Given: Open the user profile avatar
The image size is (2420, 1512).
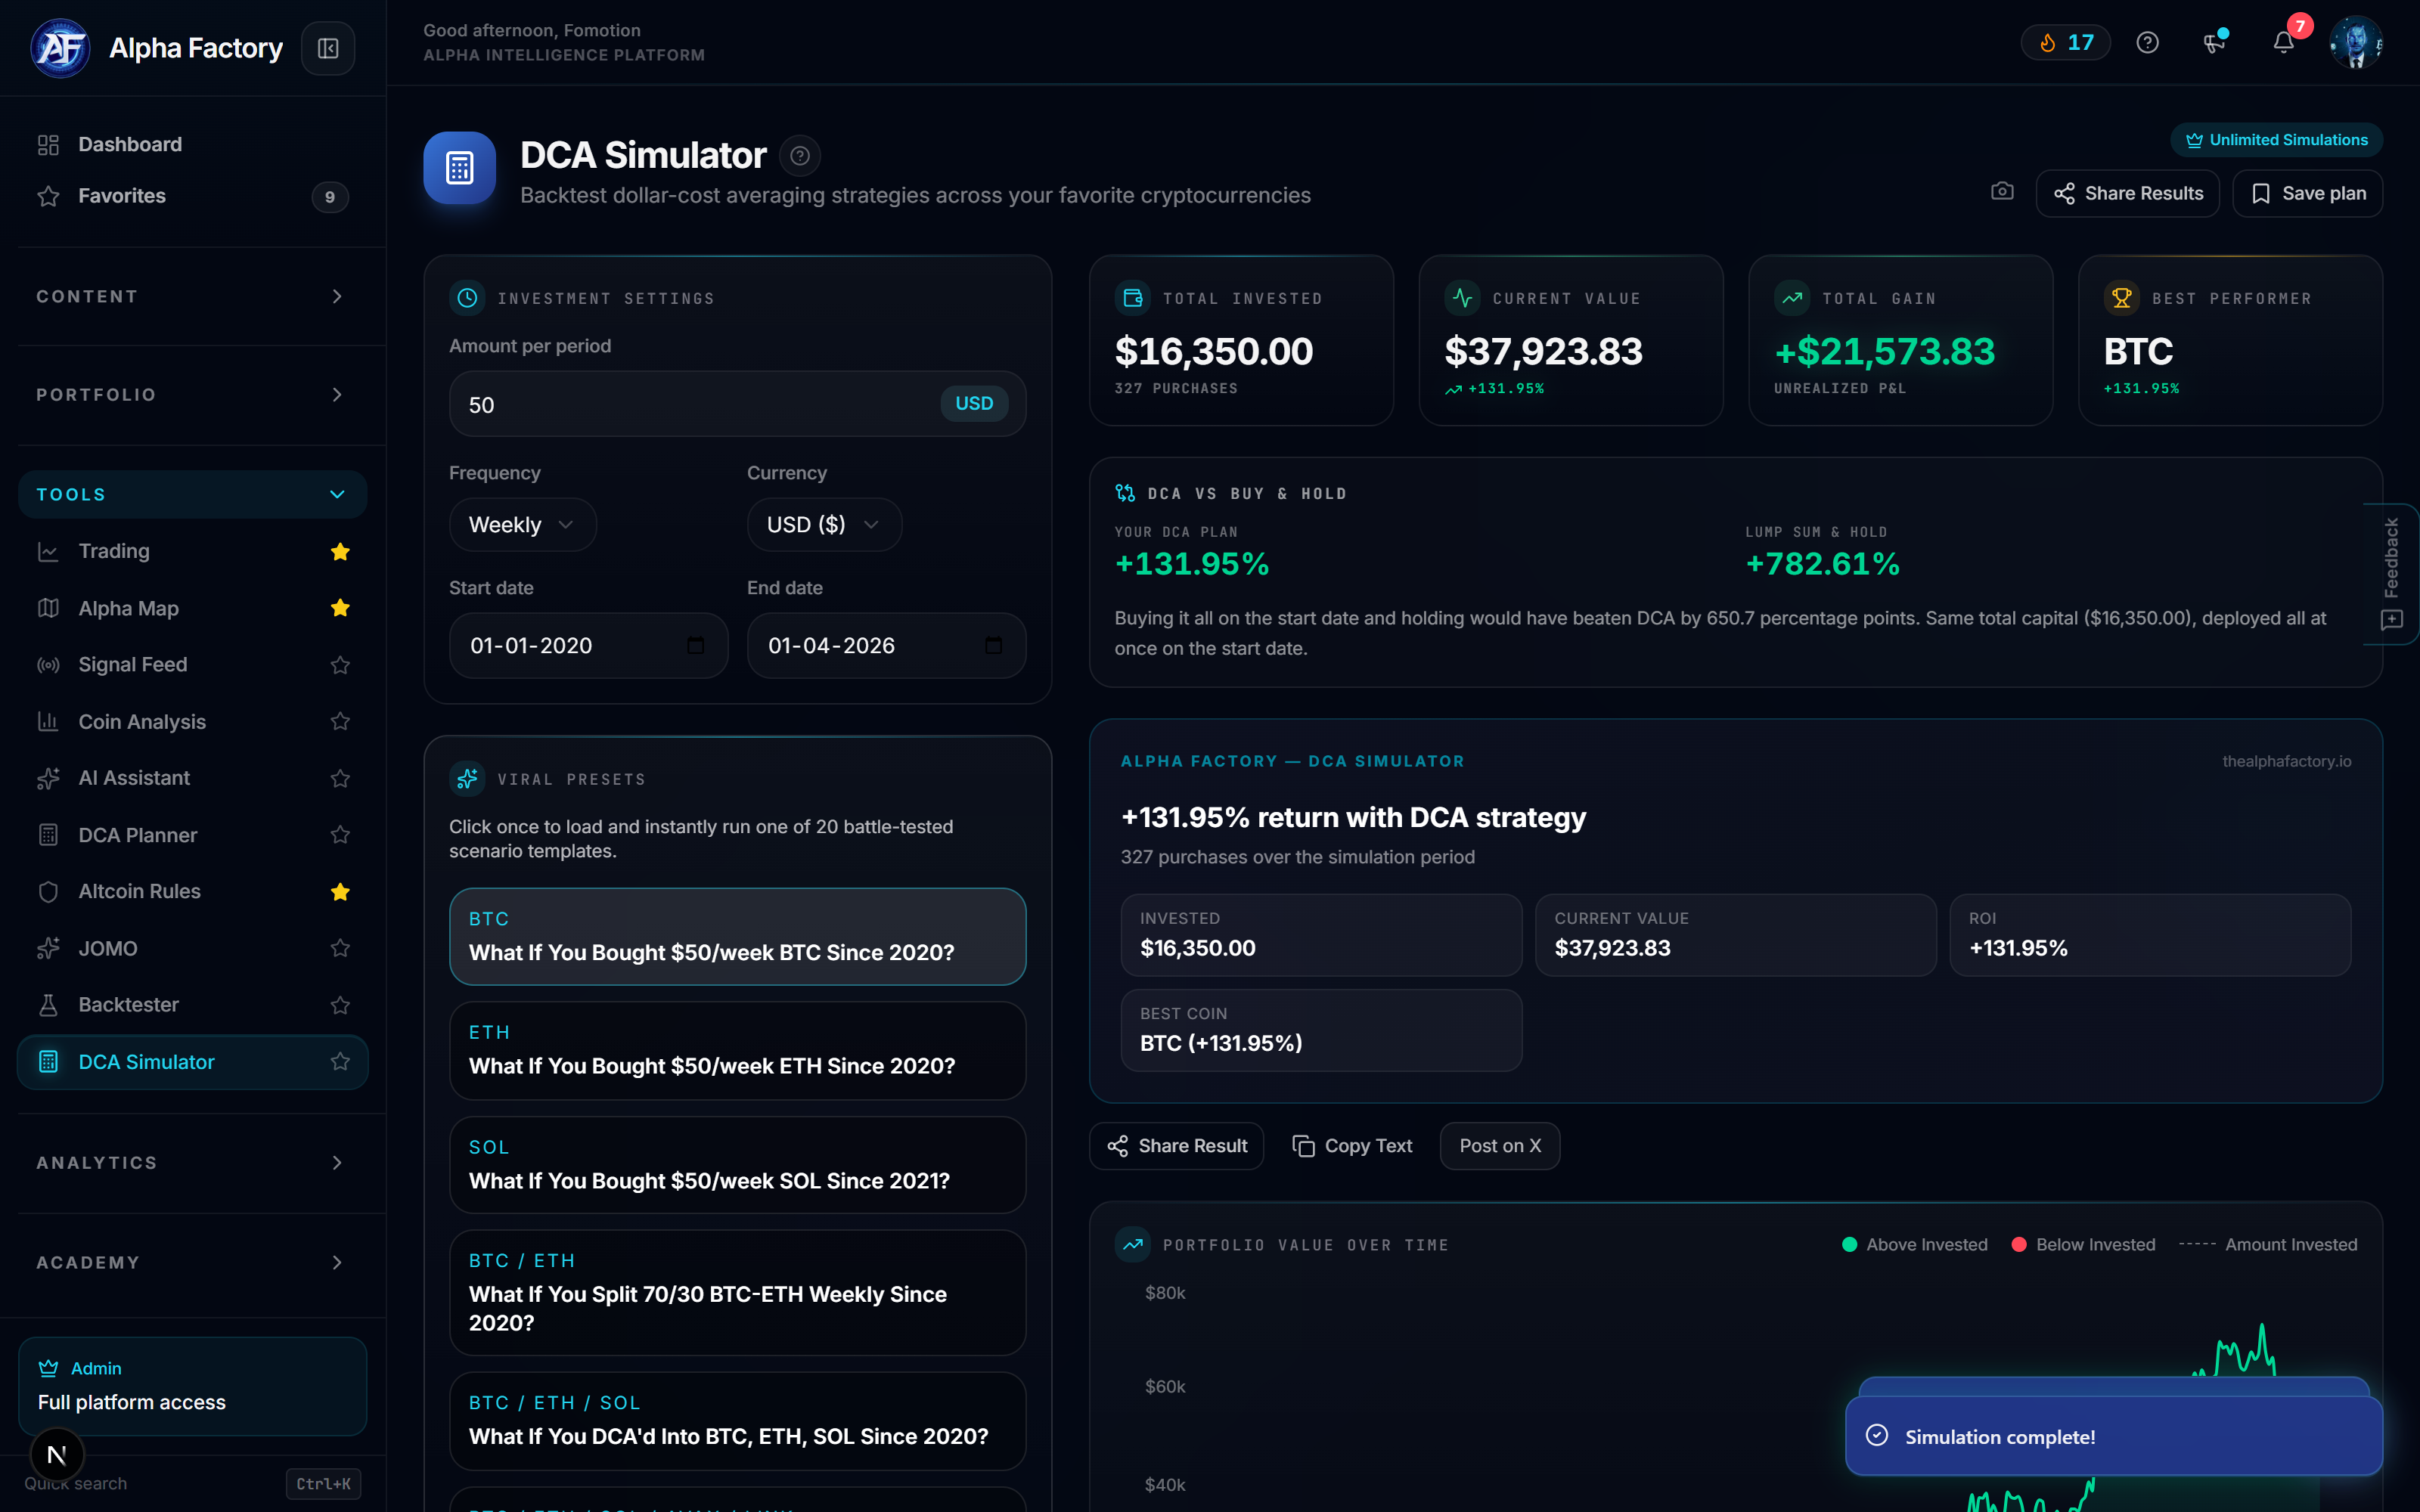Looking at the screenshot, I should [x=2356, y=42].
